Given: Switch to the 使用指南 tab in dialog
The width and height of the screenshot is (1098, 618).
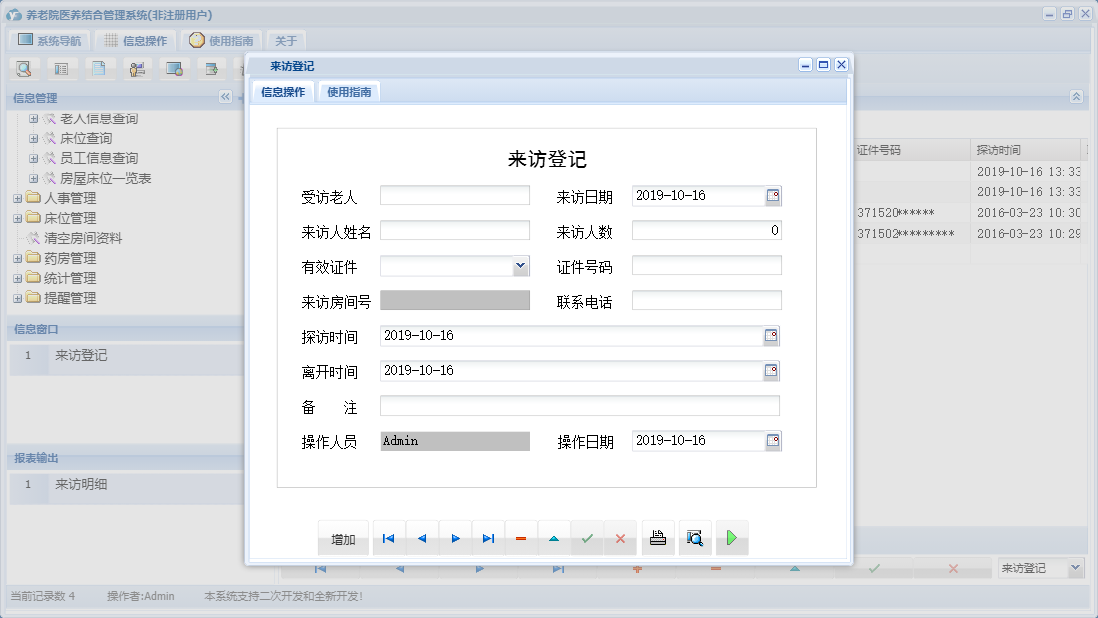Looking at the screenshot, I should pyautogui.click(x=348, y=90).
